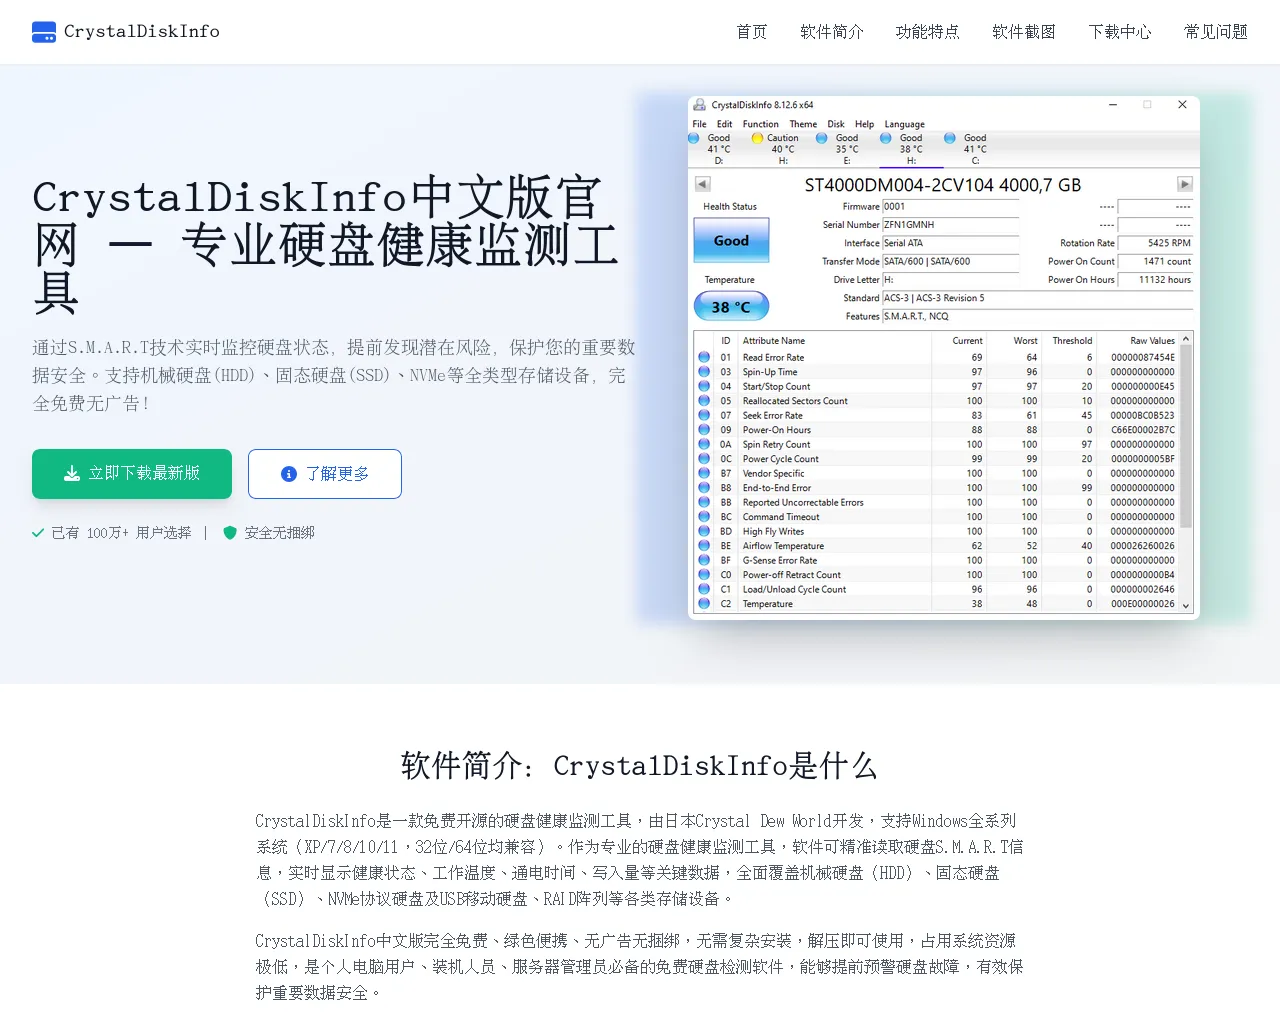Open 软件截图 from the top navigation
This screenshot has height=1024, width=1280.
[1024, 32]
